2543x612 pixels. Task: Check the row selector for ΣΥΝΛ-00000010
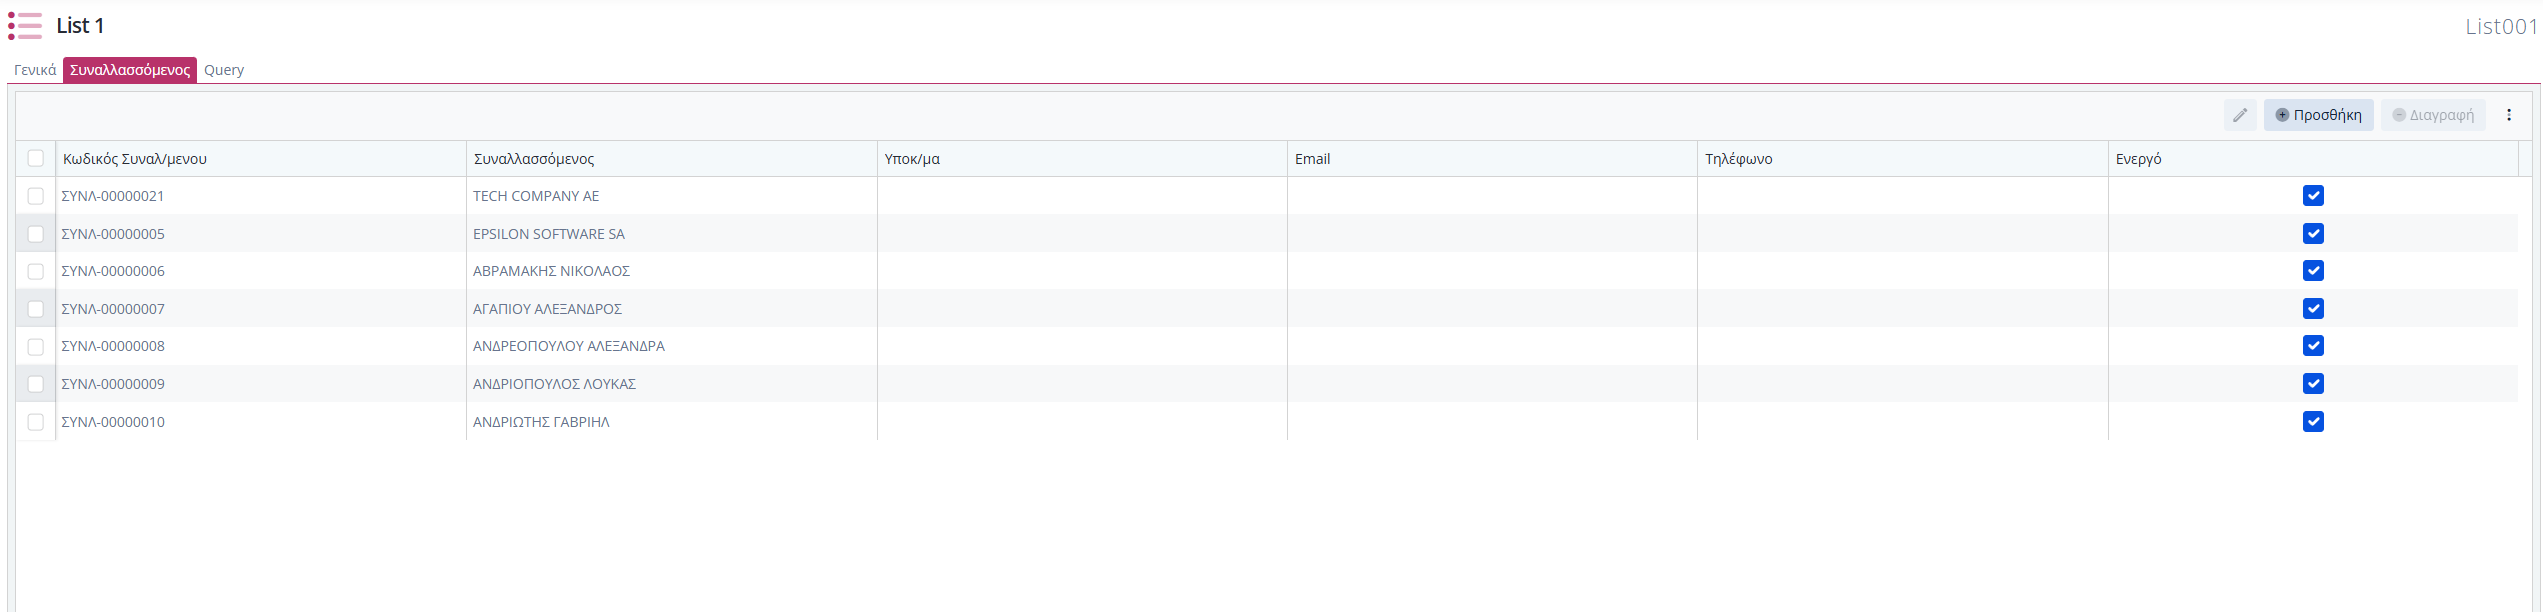[36, 422]
